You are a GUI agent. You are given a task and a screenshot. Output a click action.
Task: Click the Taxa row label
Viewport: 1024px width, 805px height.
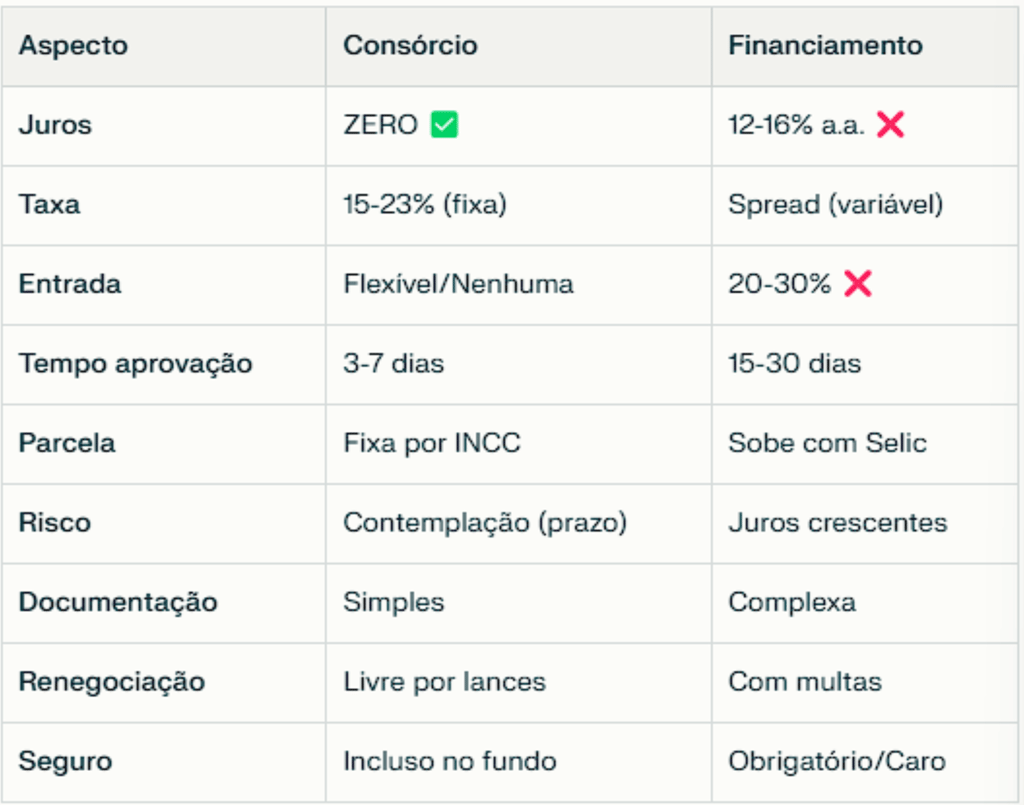[49, 205]
